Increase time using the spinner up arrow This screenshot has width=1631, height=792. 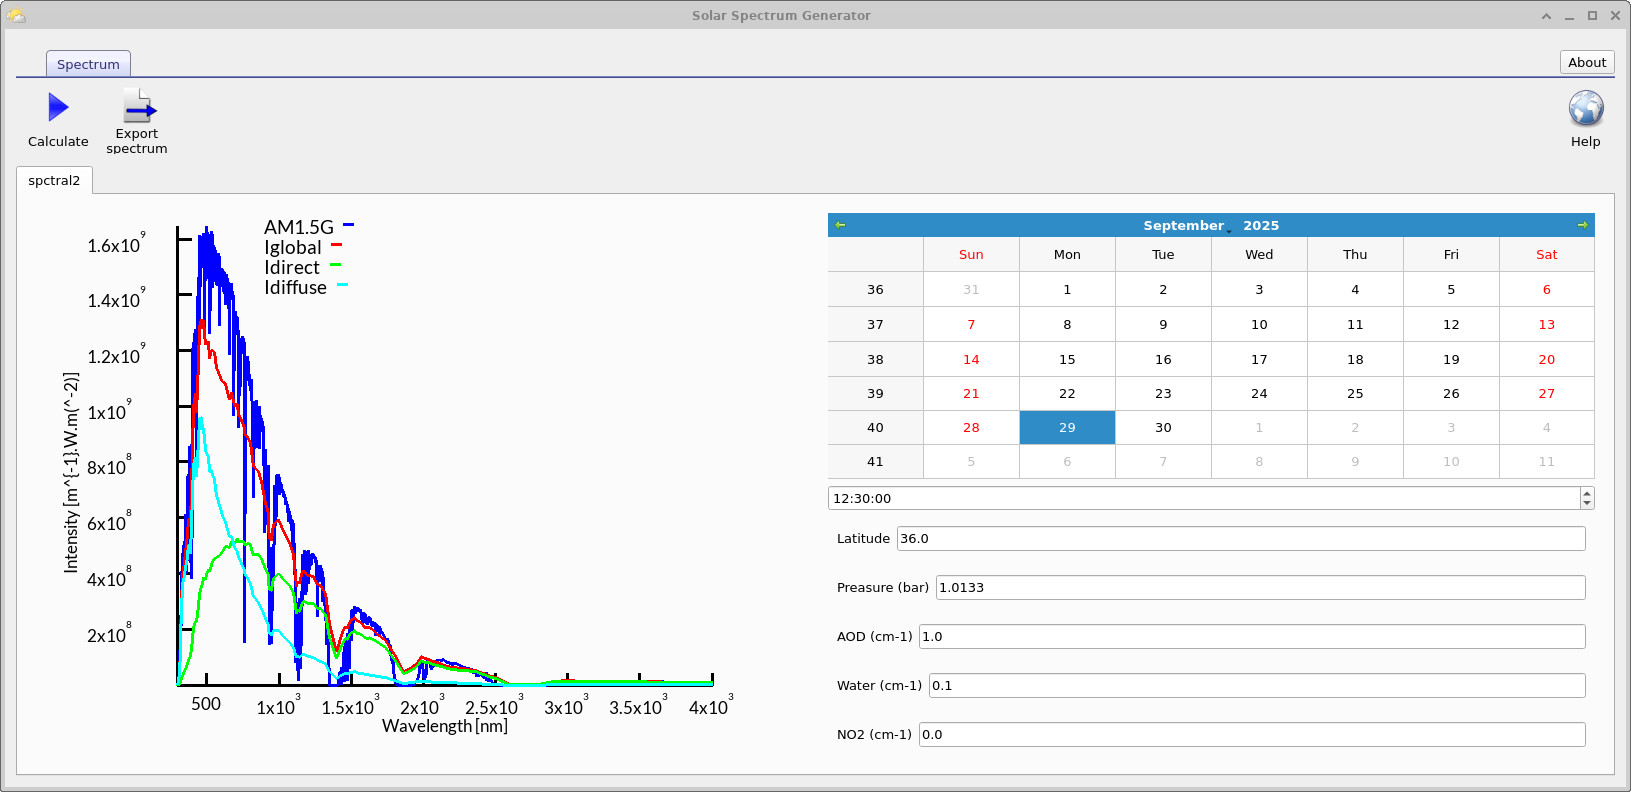pos(1587,493)
